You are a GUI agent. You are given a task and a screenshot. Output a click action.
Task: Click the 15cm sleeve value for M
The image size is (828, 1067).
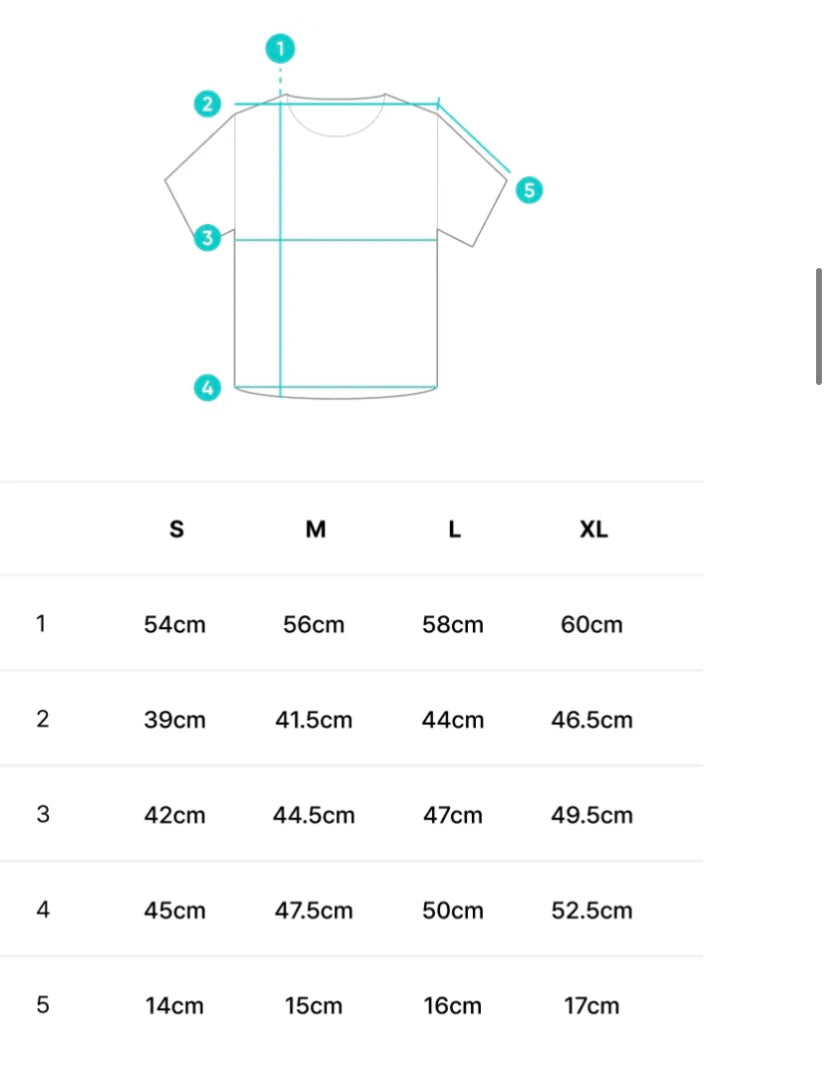[314, 1006]
